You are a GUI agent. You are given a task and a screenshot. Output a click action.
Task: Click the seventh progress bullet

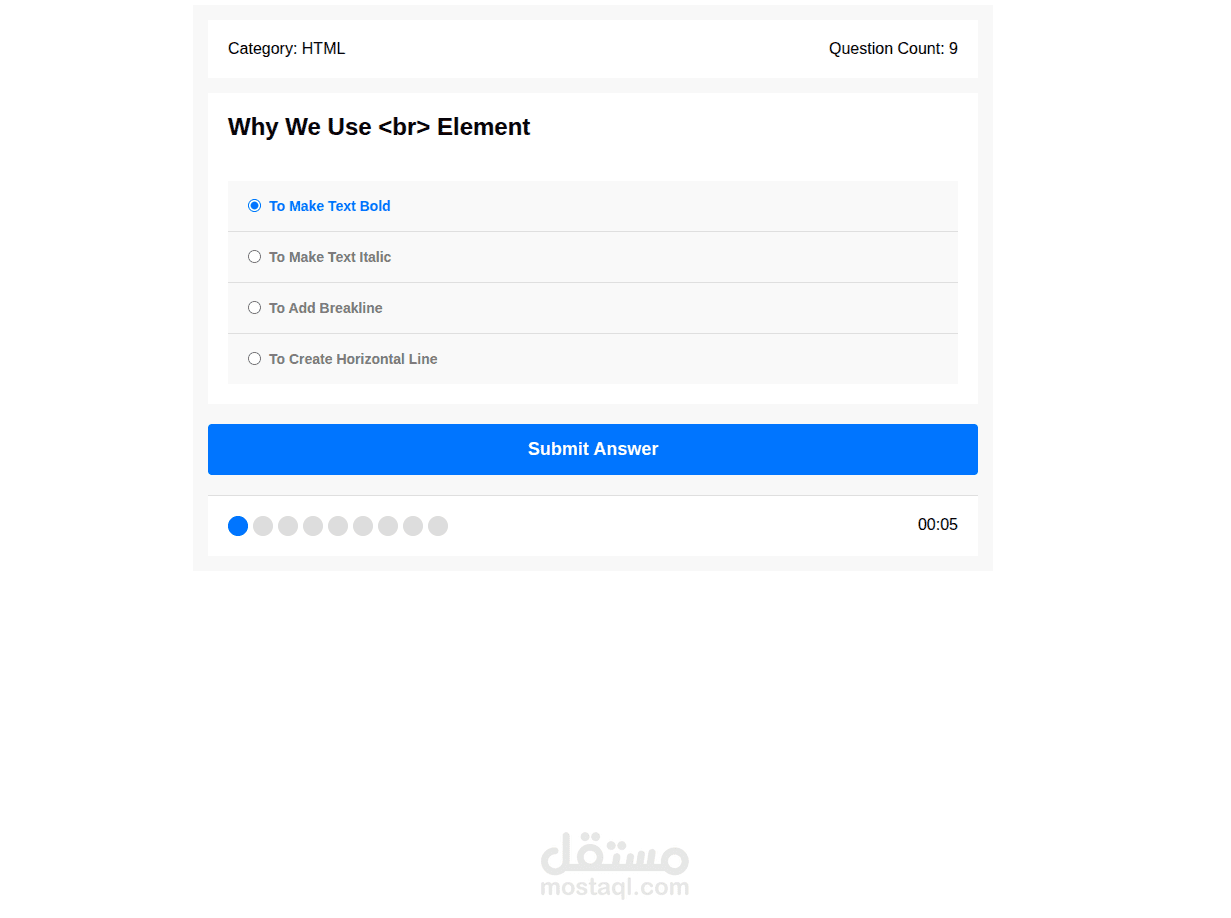(x=388, y=526)
